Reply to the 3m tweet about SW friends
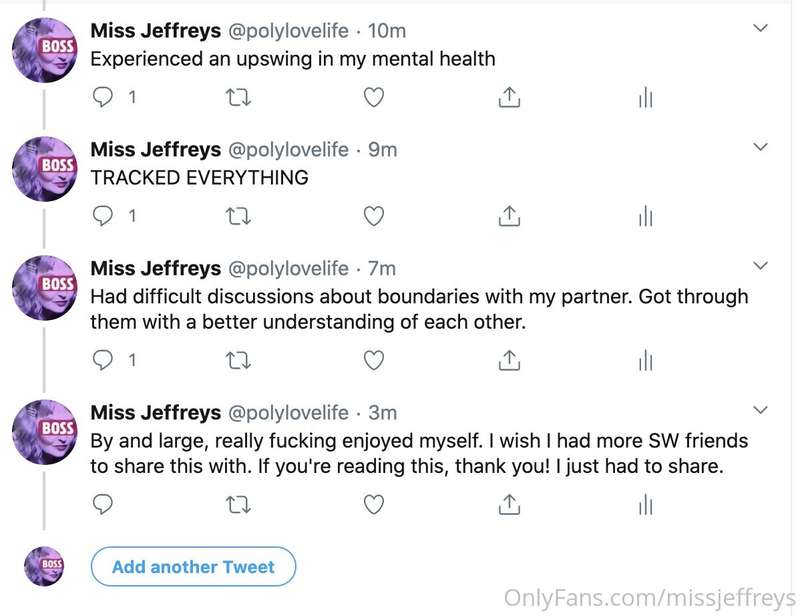The image size is (800, 616). pyautogui.click(x=103, y=504)
